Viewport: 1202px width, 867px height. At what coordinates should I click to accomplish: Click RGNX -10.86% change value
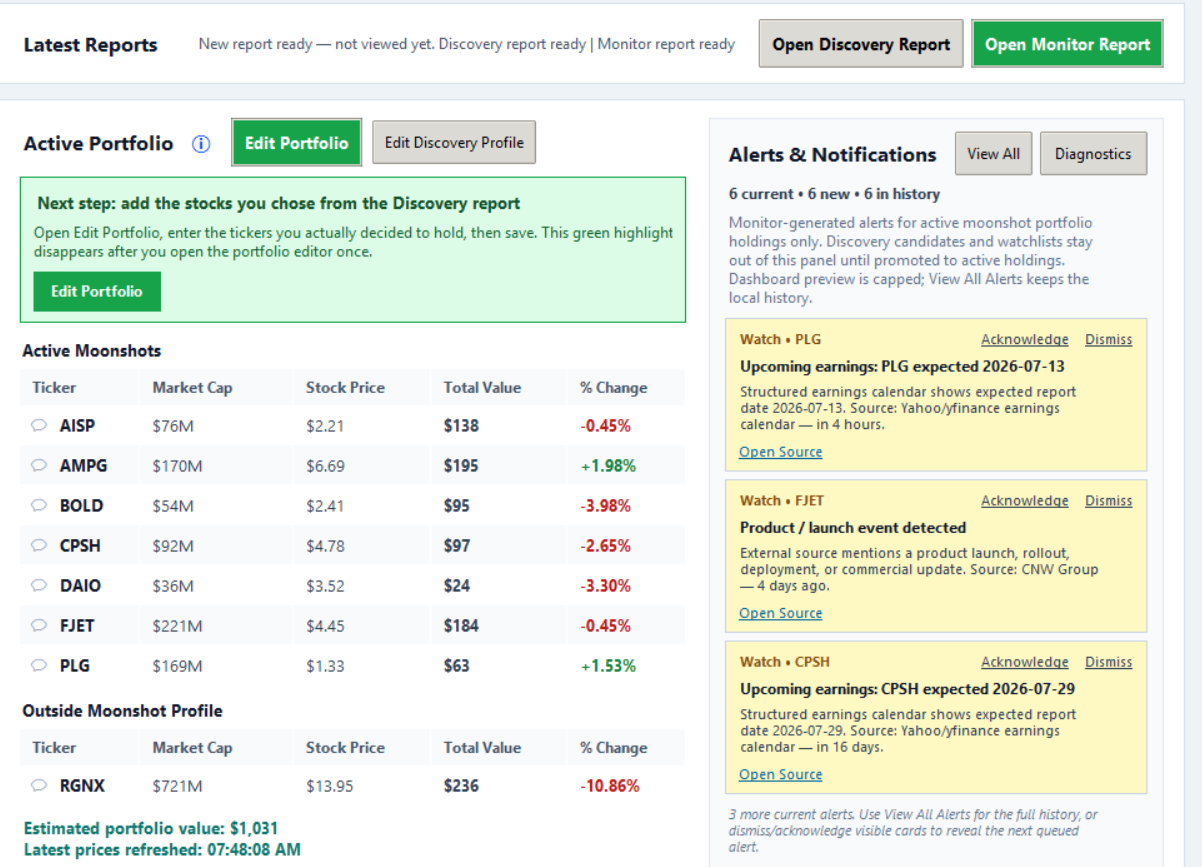[609, 786]
